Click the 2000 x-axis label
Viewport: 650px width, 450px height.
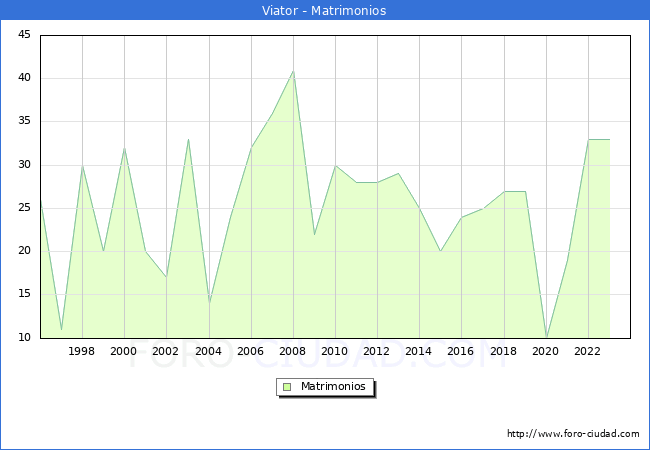tap(124, 352)
